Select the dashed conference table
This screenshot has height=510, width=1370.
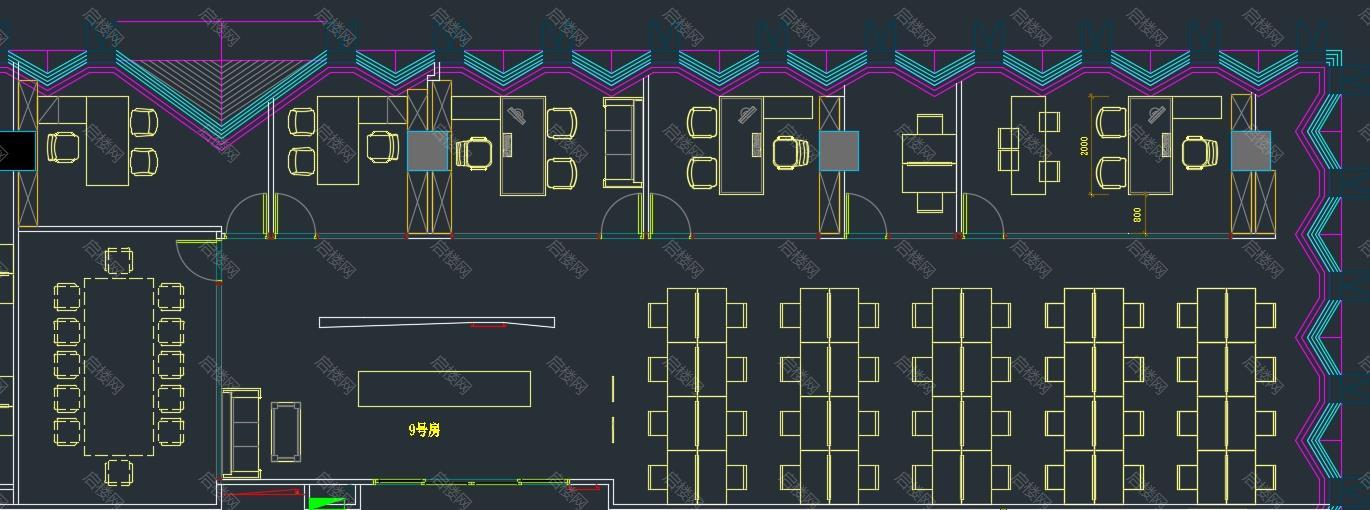click(119, 367)
